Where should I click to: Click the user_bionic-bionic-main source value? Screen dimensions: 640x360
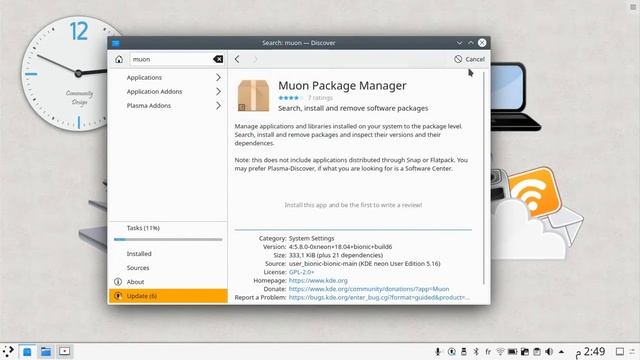tap(364, 264)
